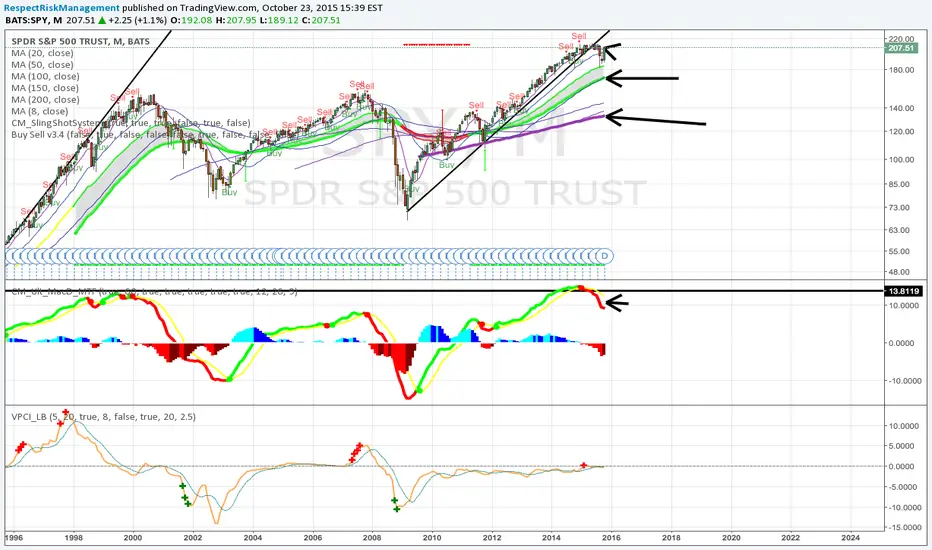Select the Buy Sell v3.4 indicator label
The height and width of the screenshot is (550, 932).
pos(140,134)
